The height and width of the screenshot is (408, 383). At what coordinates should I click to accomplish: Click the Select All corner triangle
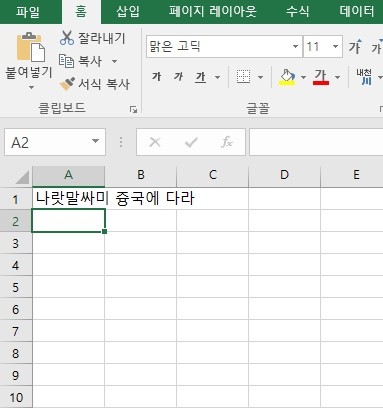pos(22,177)
